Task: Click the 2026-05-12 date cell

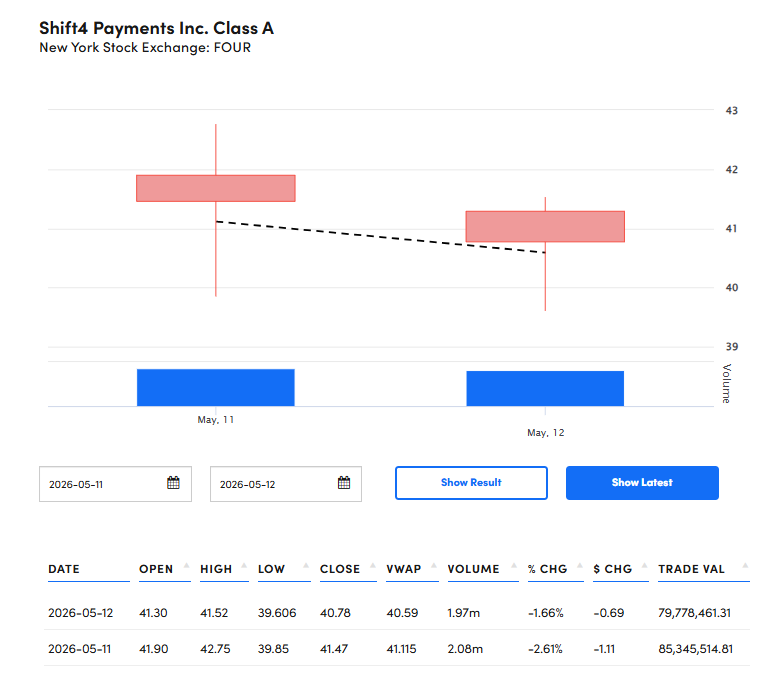Action: point(80,613)
